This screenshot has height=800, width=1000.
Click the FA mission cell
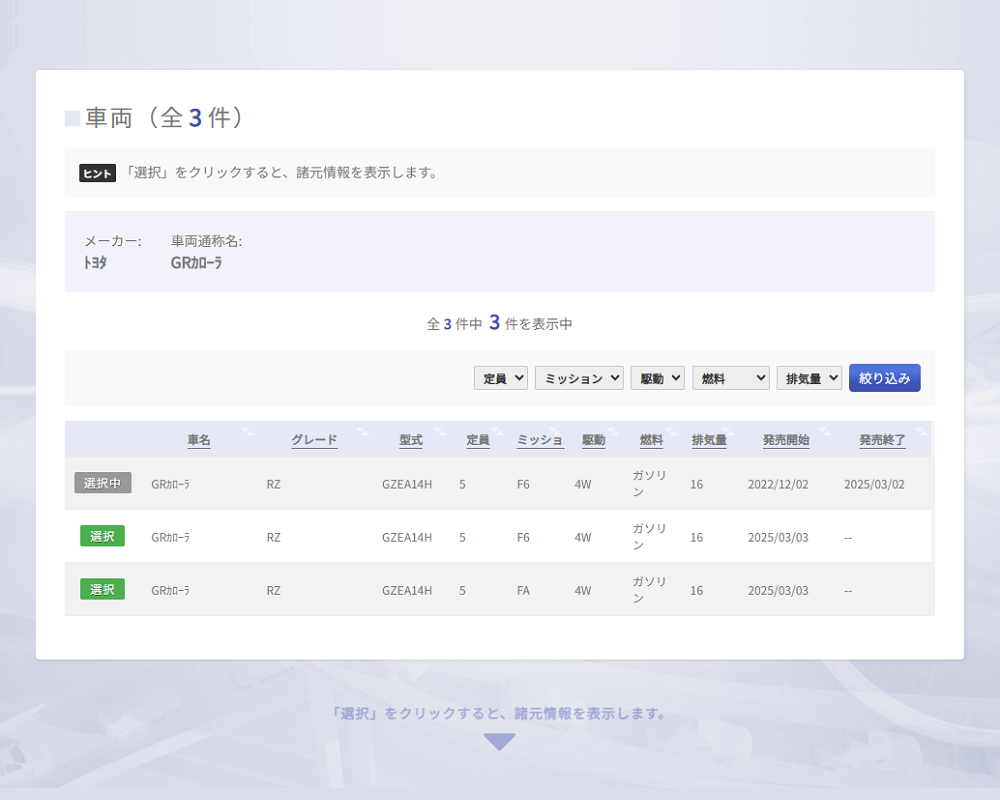[523, 591]
